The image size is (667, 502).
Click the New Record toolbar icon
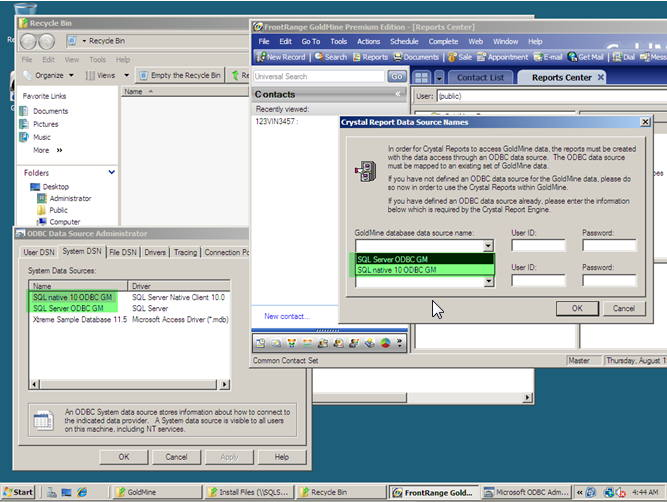tap(283, 57)
